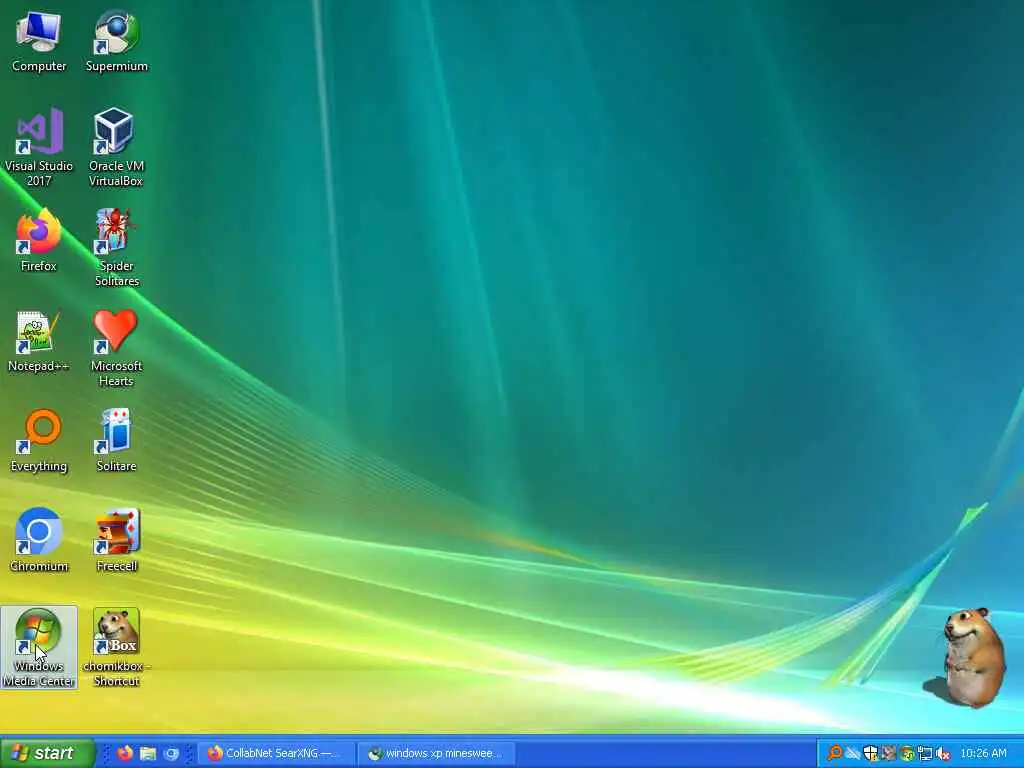Select the Solitare desktop icon
The height and width of the screenshot is (768, 1024).
(x=116, y=441)
